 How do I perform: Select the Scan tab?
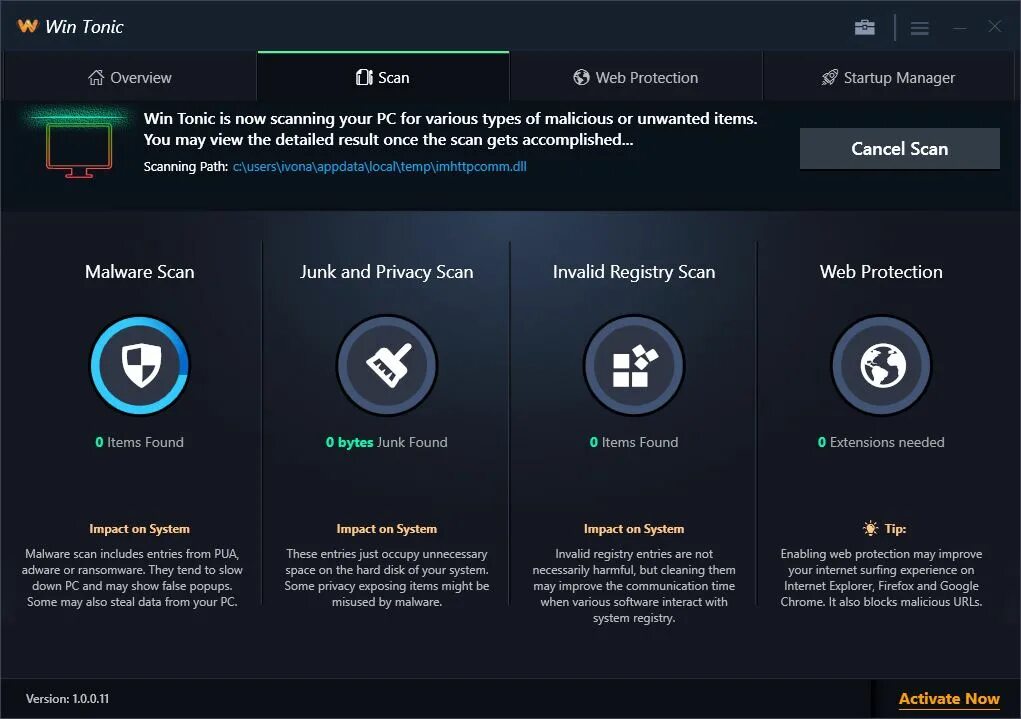[383, 78]
